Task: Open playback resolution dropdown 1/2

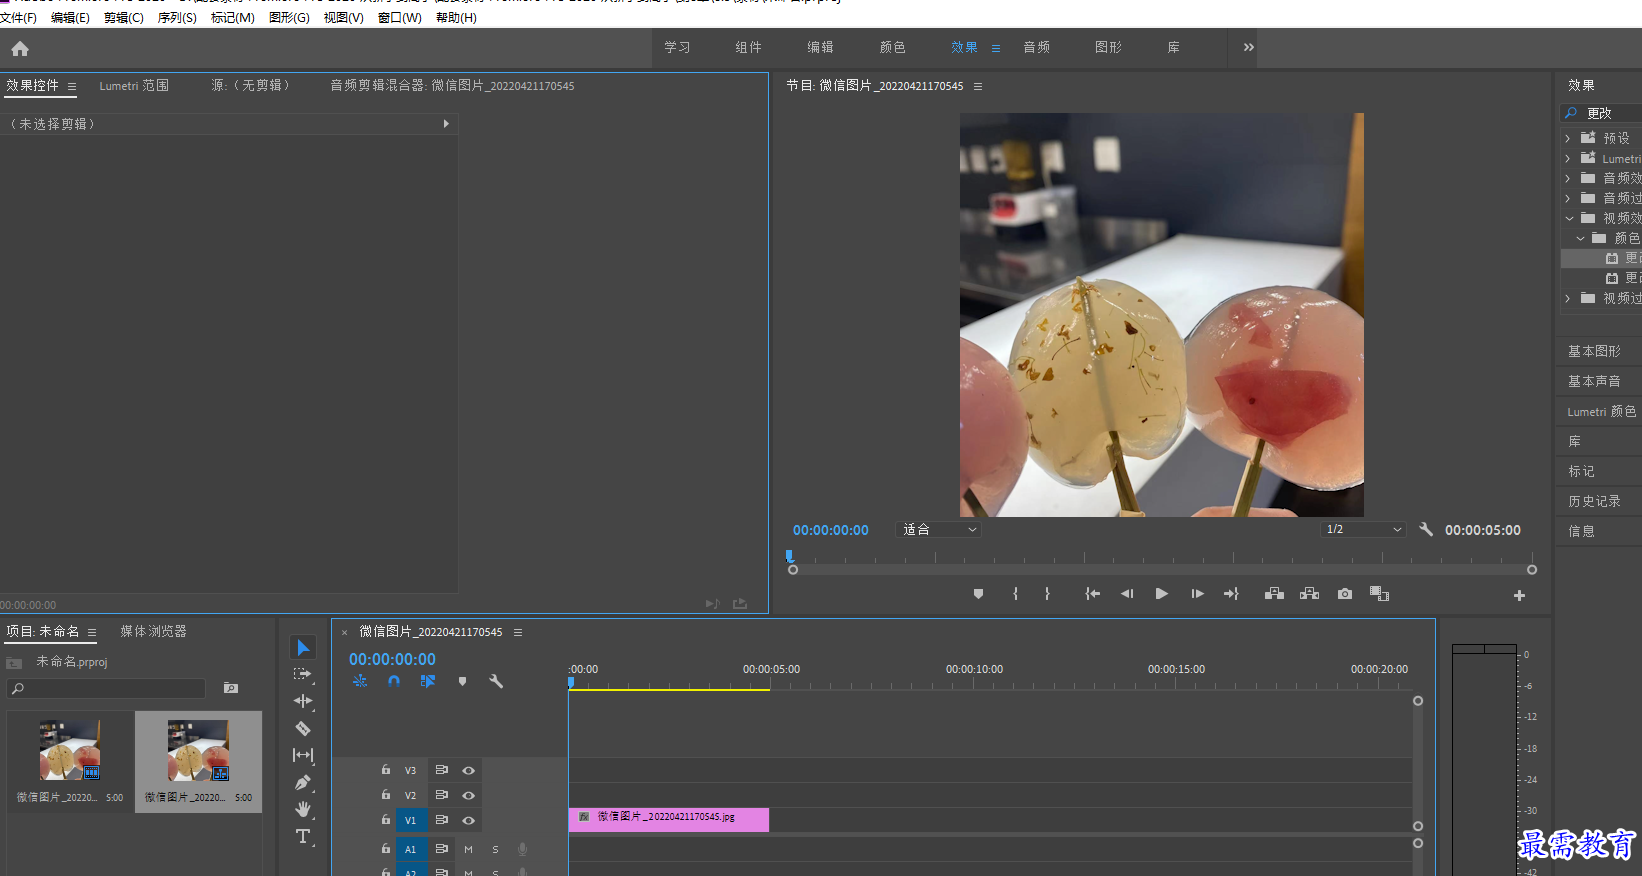Action: click(x=1363, y=530)
